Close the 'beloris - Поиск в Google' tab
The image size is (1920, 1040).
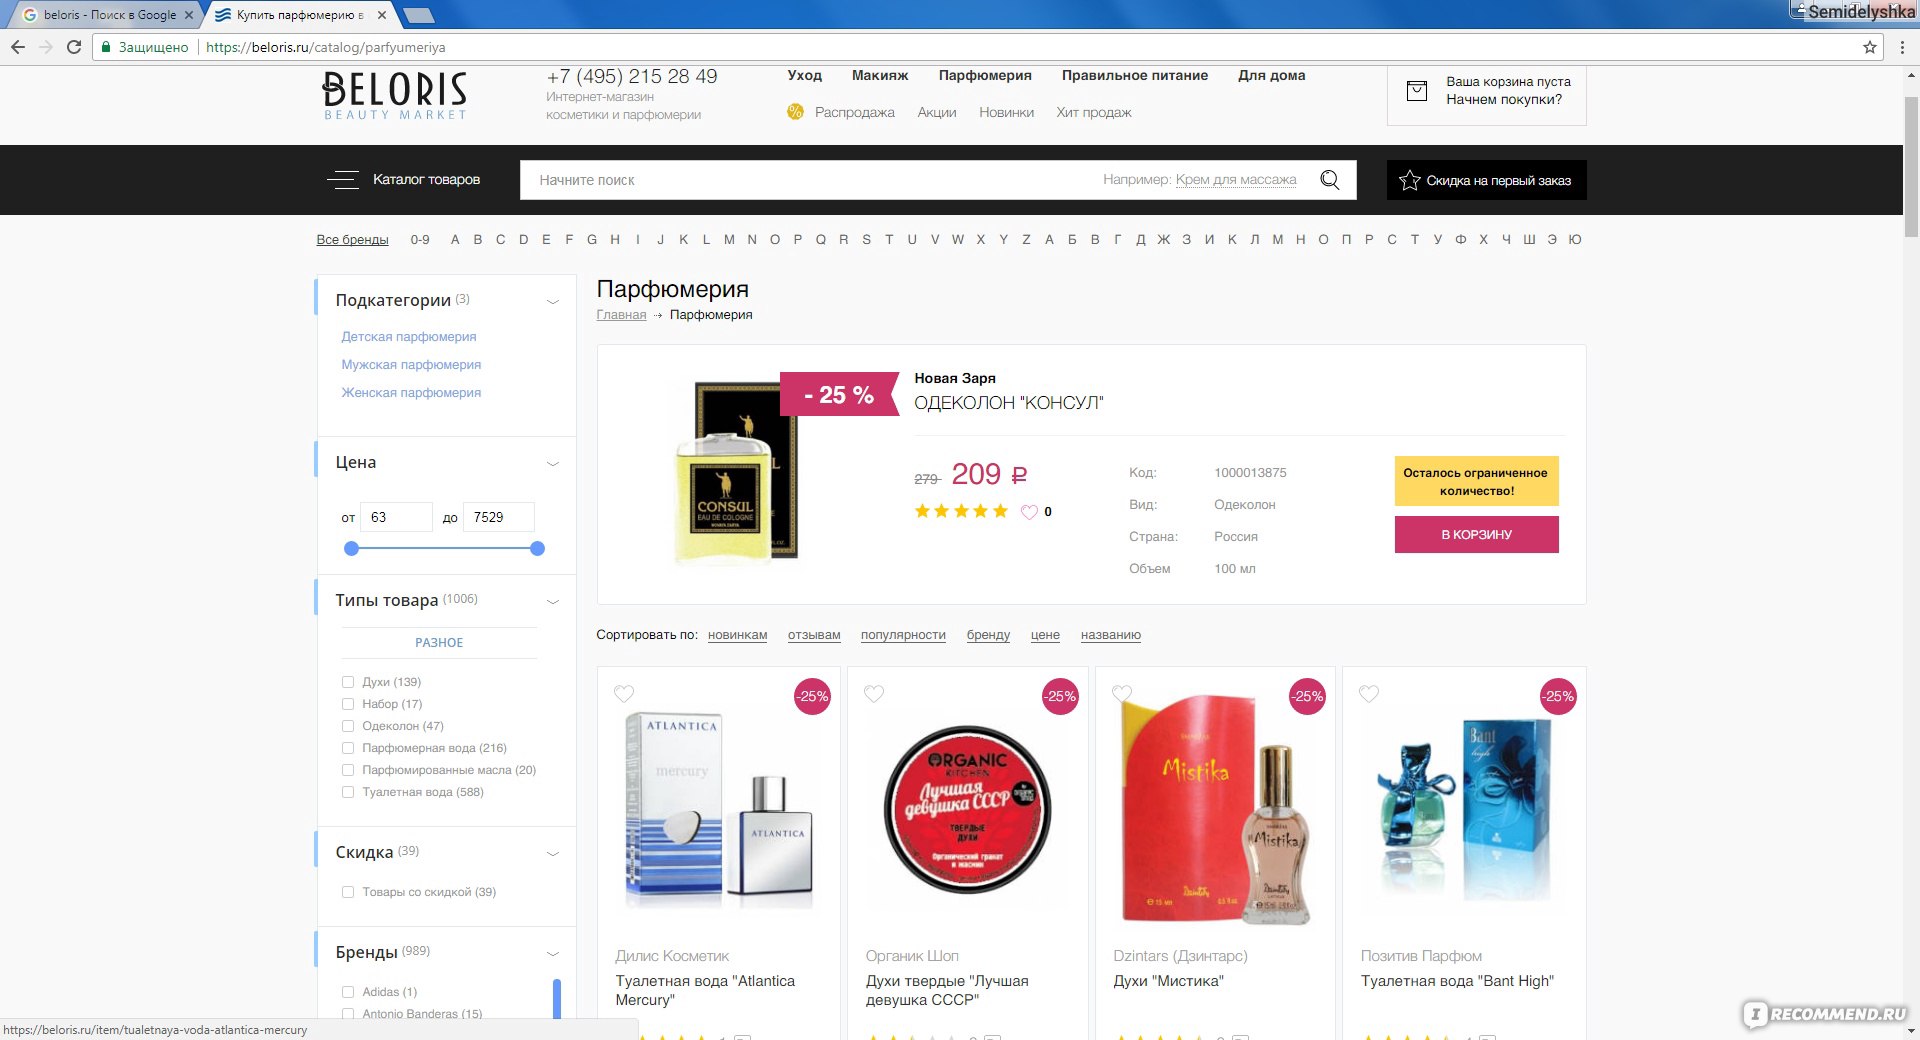188,15
